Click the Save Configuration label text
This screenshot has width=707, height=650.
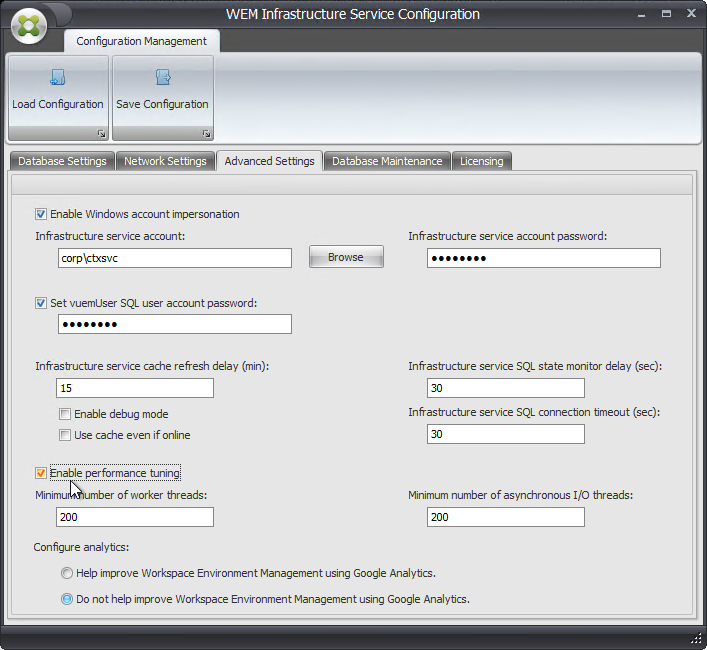tap(162, 104)
